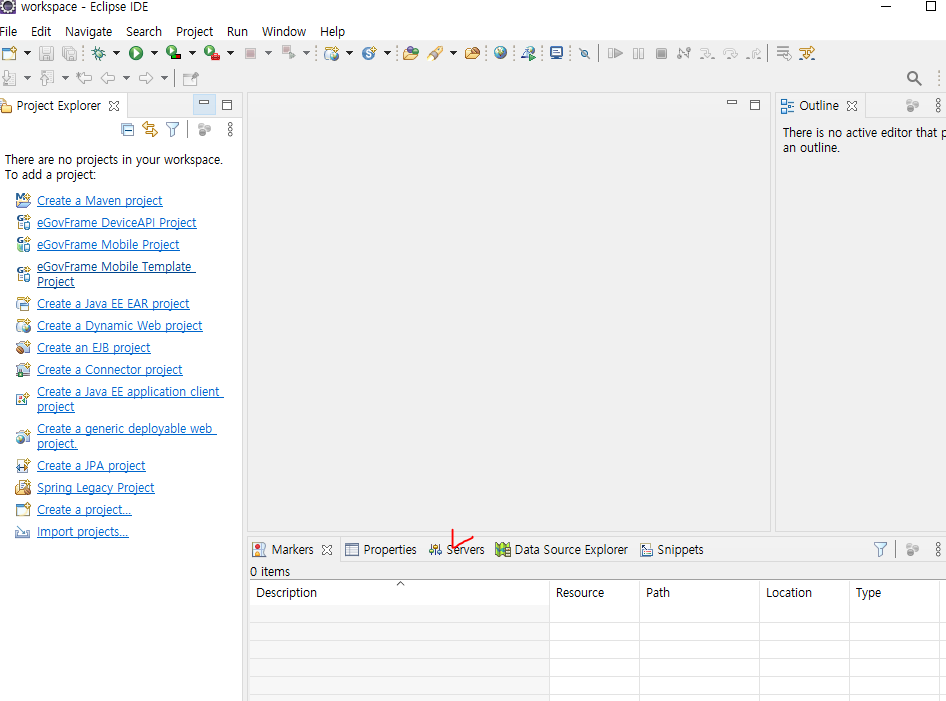Open the Project menu
946x701 pixels.
click(194, 31)
